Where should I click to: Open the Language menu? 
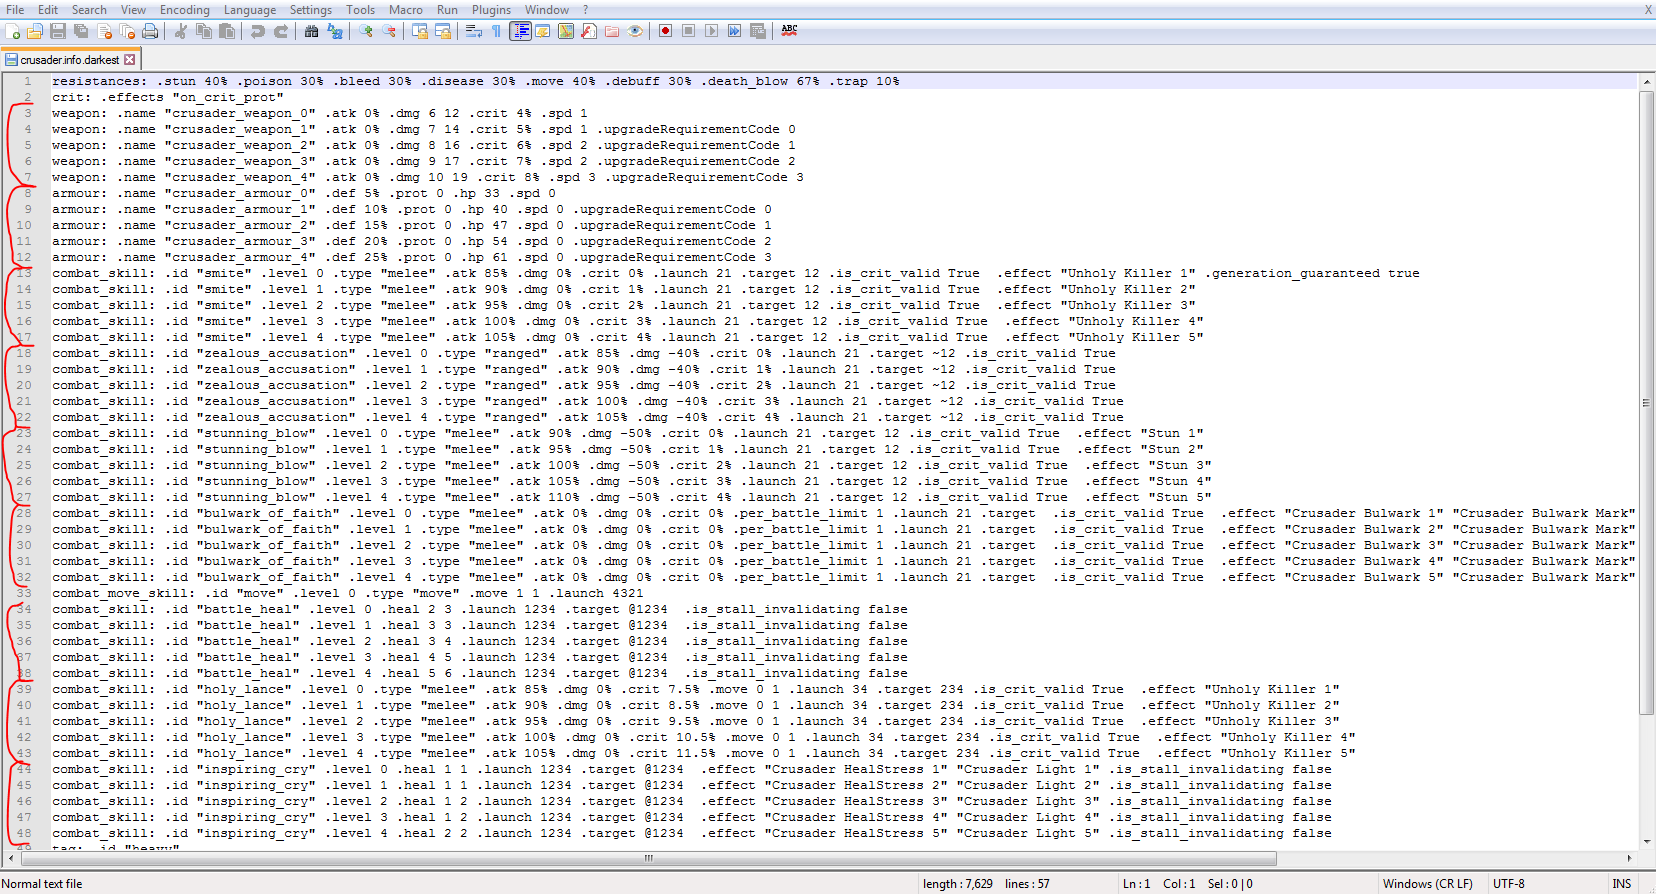pos(250,10)
